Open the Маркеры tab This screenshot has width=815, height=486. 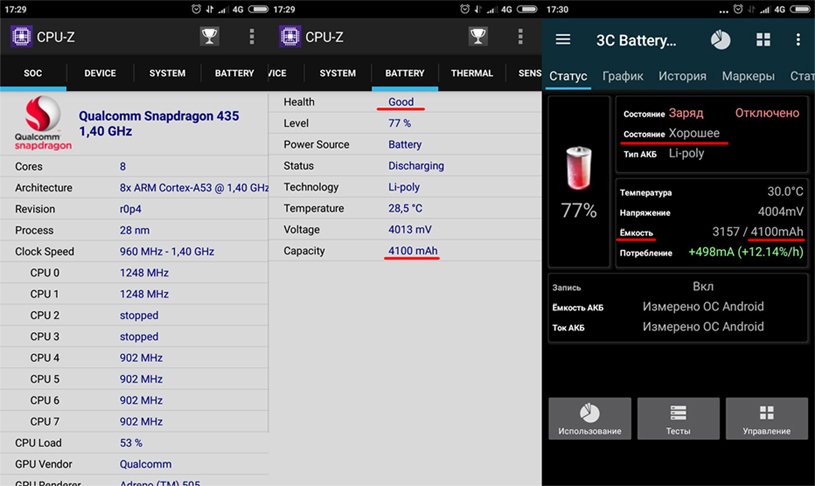tap(748, 76)
